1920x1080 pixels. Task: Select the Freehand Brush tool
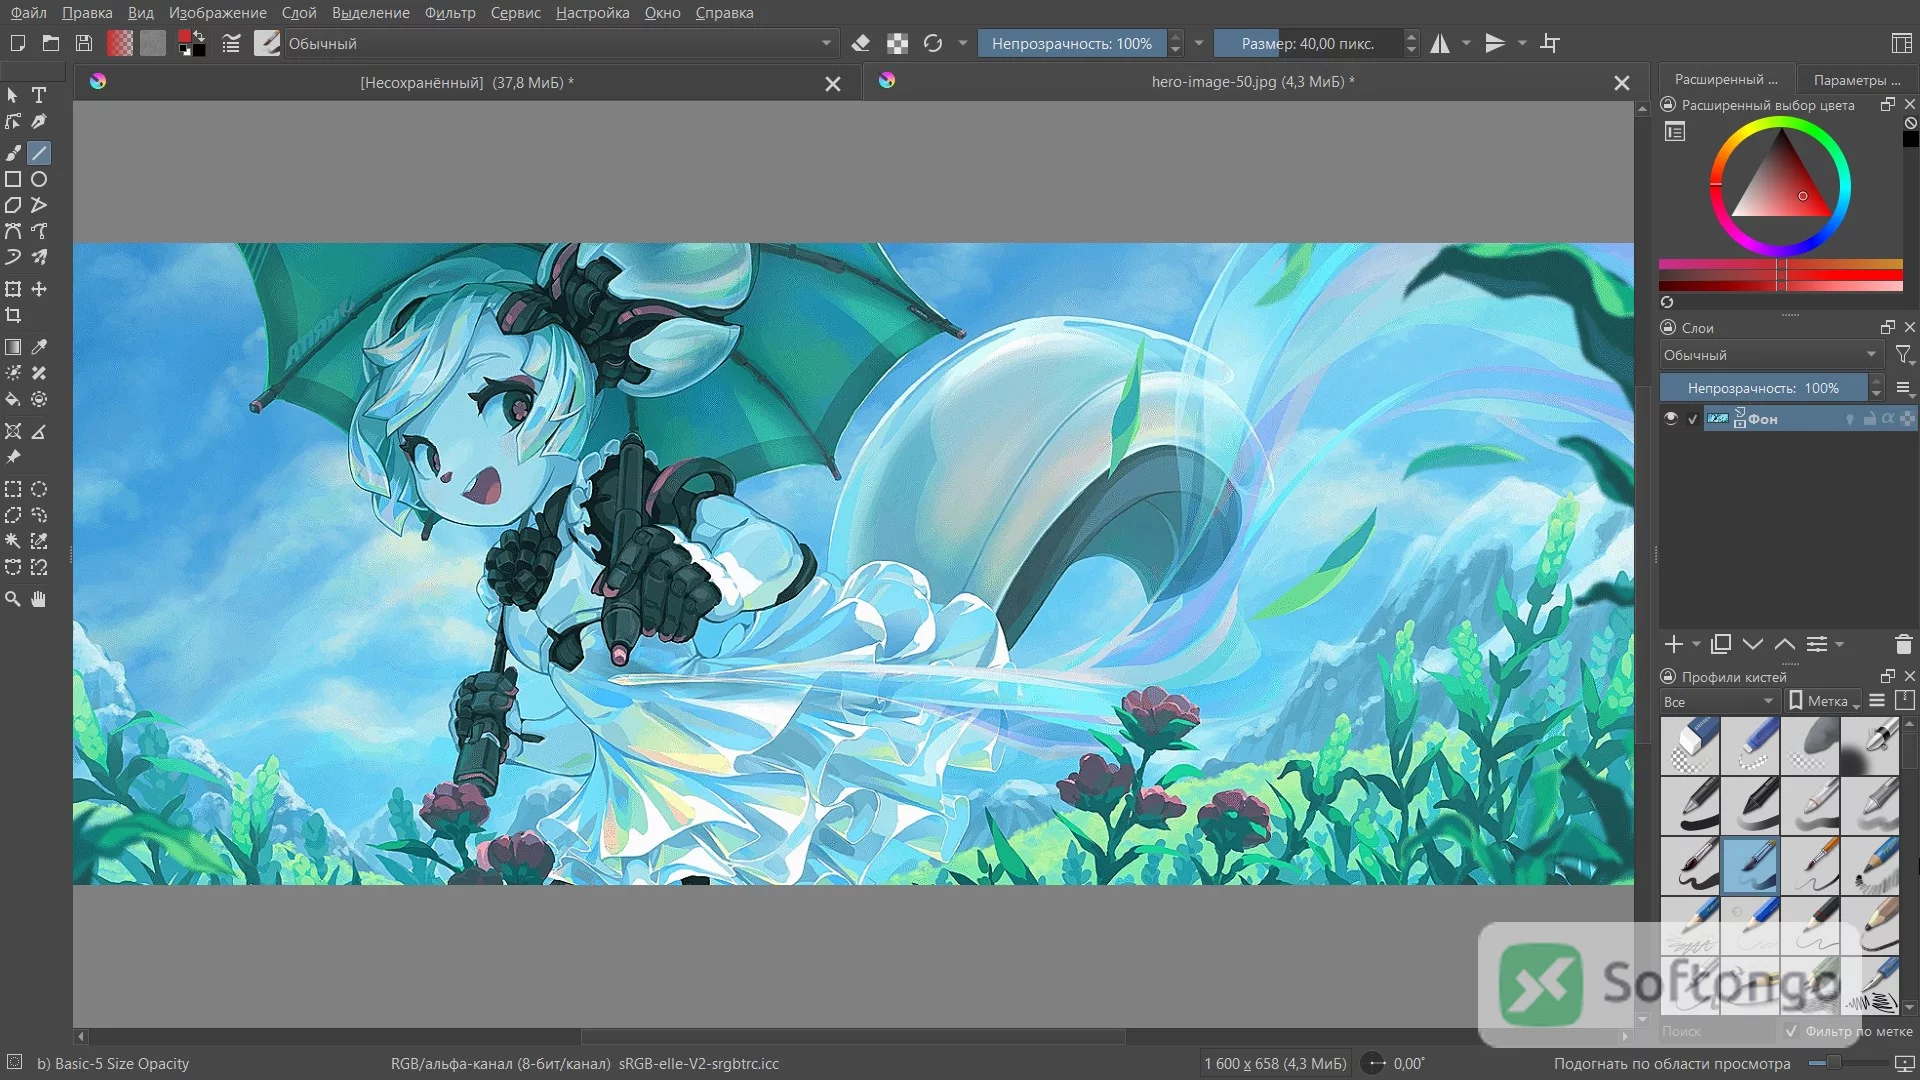coord(13,153)
